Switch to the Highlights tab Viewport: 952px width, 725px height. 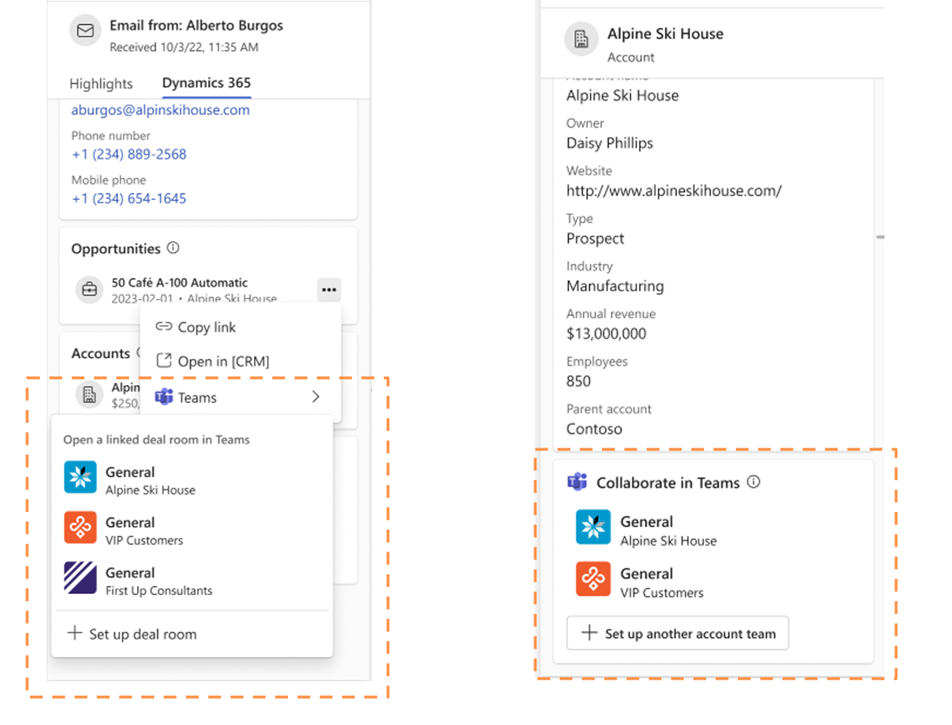click(x=101, y=84)
